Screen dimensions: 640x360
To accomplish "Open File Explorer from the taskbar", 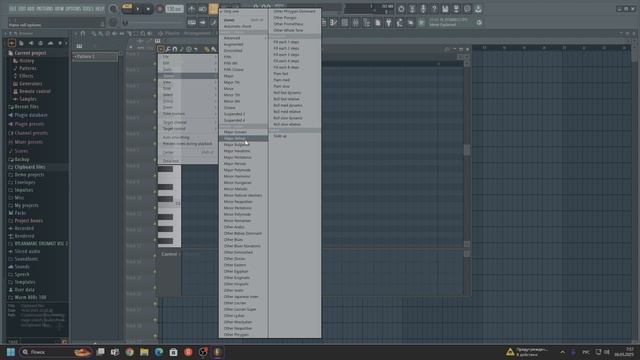I will click(x=144, y=352).
